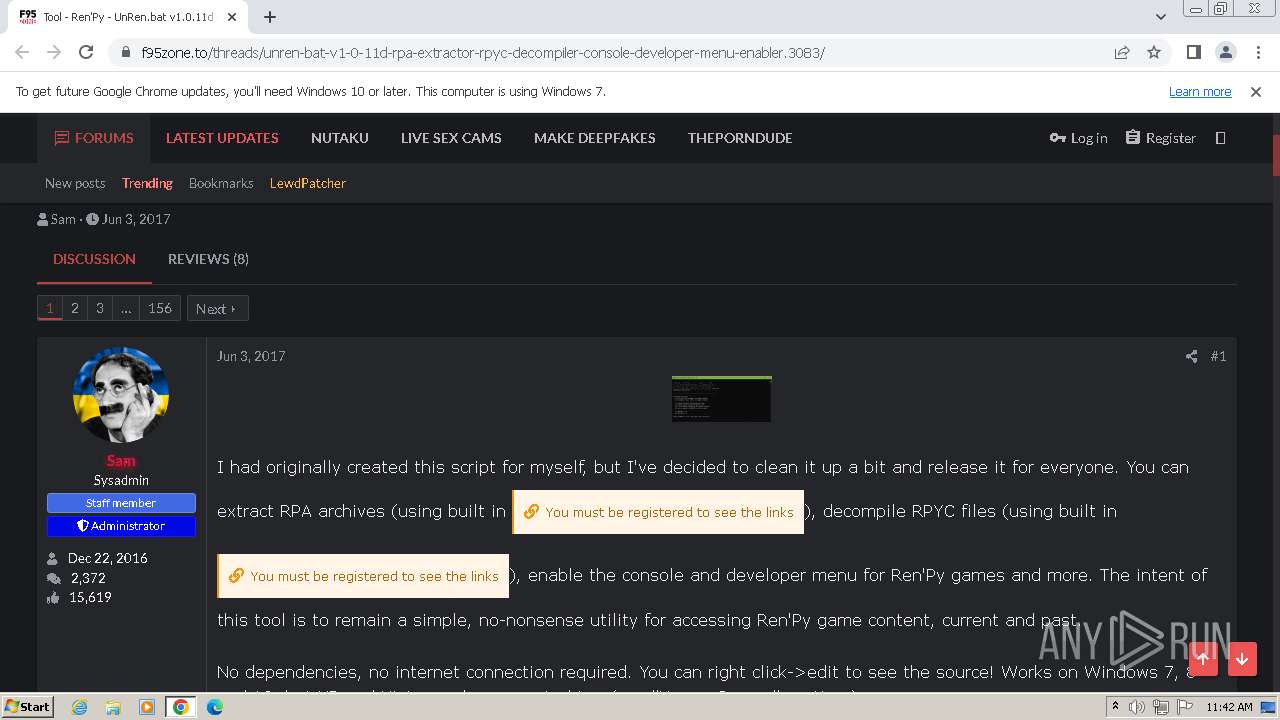Show hidden tray icons
Image resolution: width=1280 pixels, height=720 pixels.
(x=1115, y=707)
